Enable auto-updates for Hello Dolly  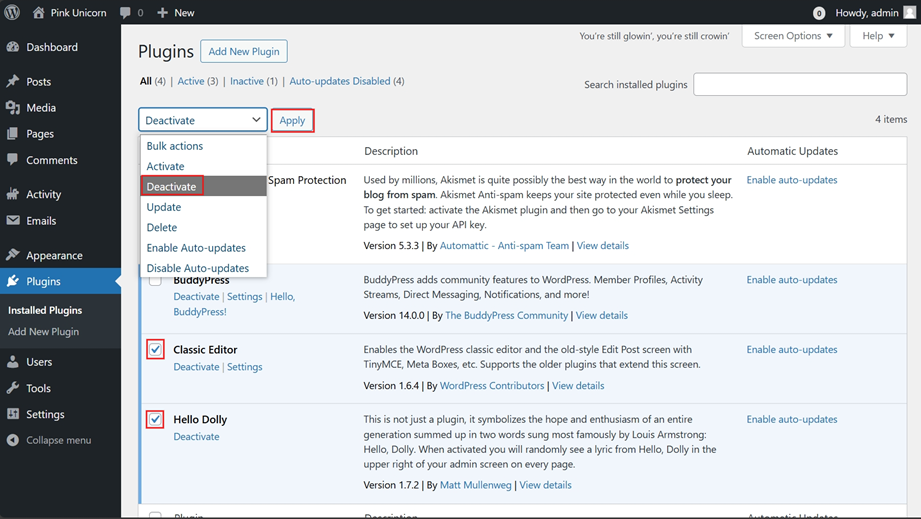792,419
